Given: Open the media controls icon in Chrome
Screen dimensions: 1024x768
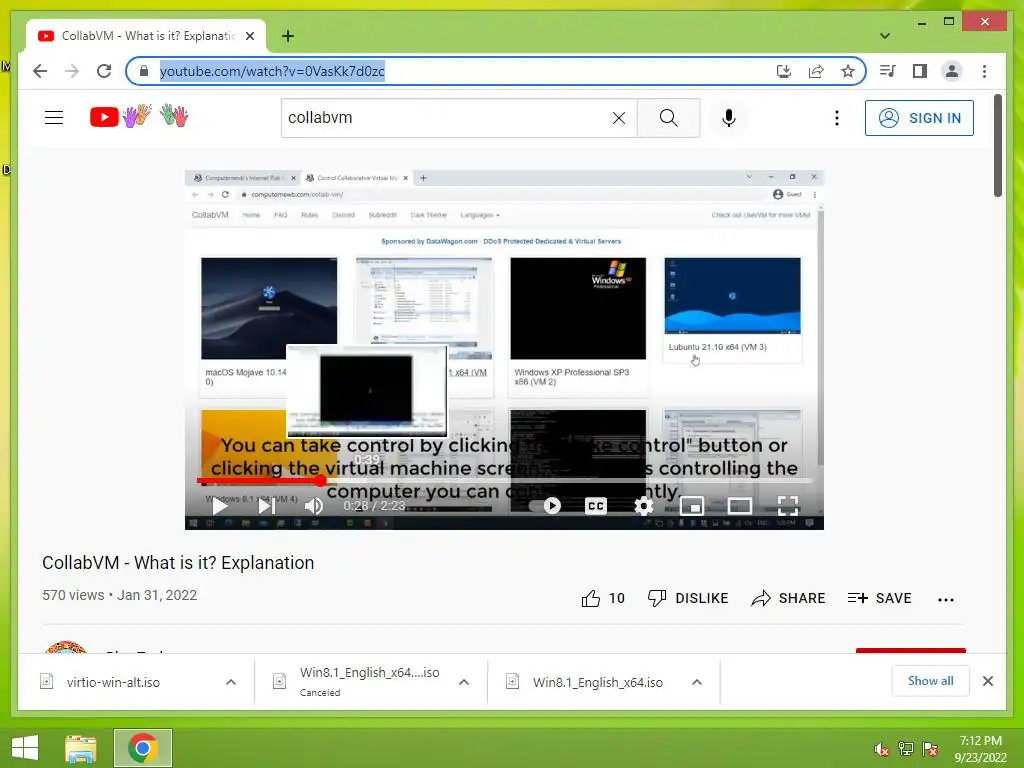Looking at the screenshot, I should tap(888, 71).
